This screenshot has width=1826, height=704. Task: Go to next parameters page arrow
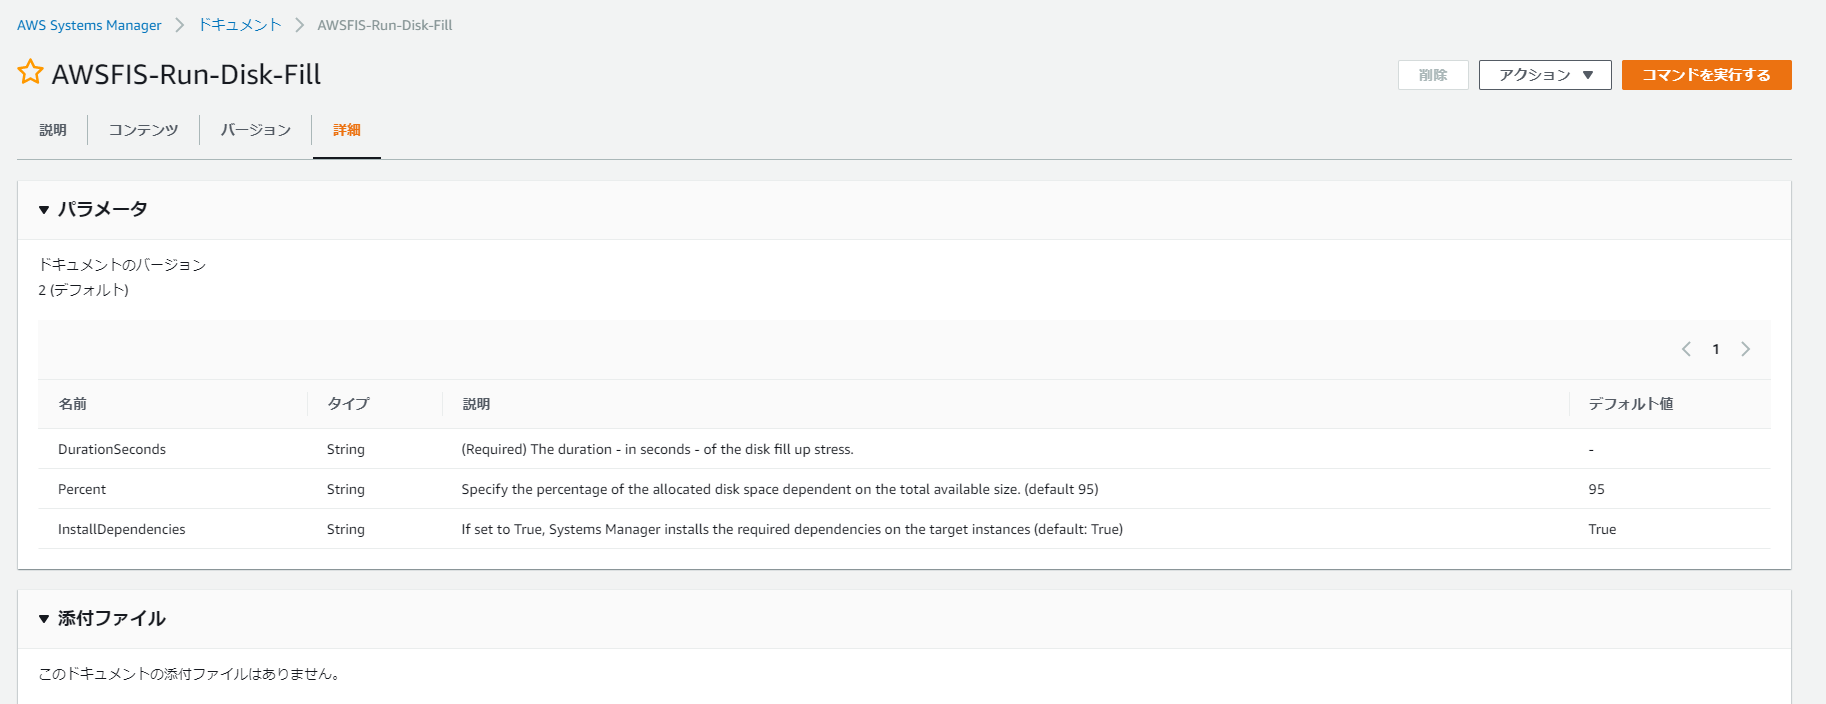(1745, 349)
